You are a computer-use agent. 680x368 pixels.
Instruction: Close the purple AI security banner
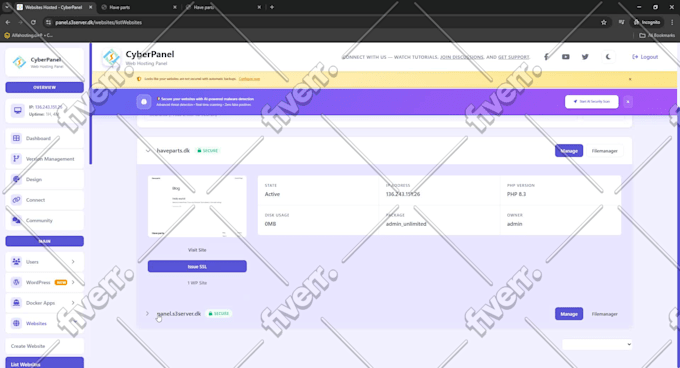point(628,101)
